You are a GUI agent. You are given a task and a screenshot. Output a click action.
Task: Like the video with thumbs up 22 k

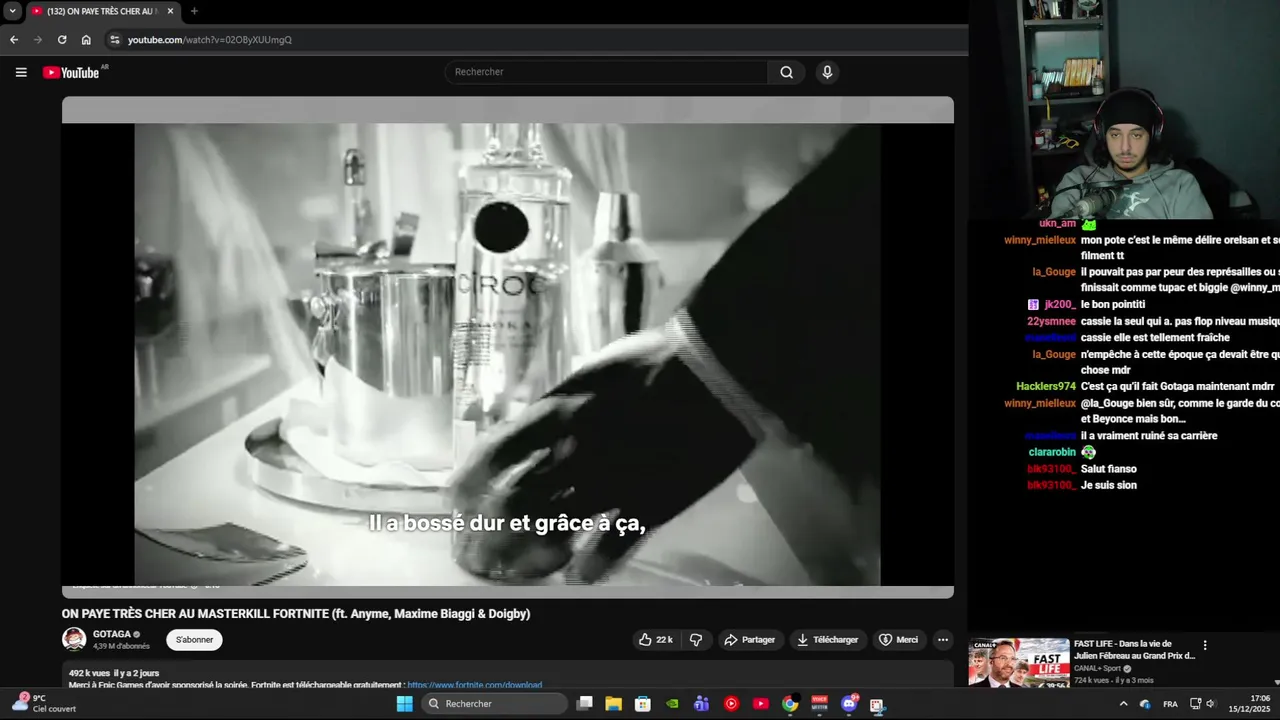click(656, 640)
